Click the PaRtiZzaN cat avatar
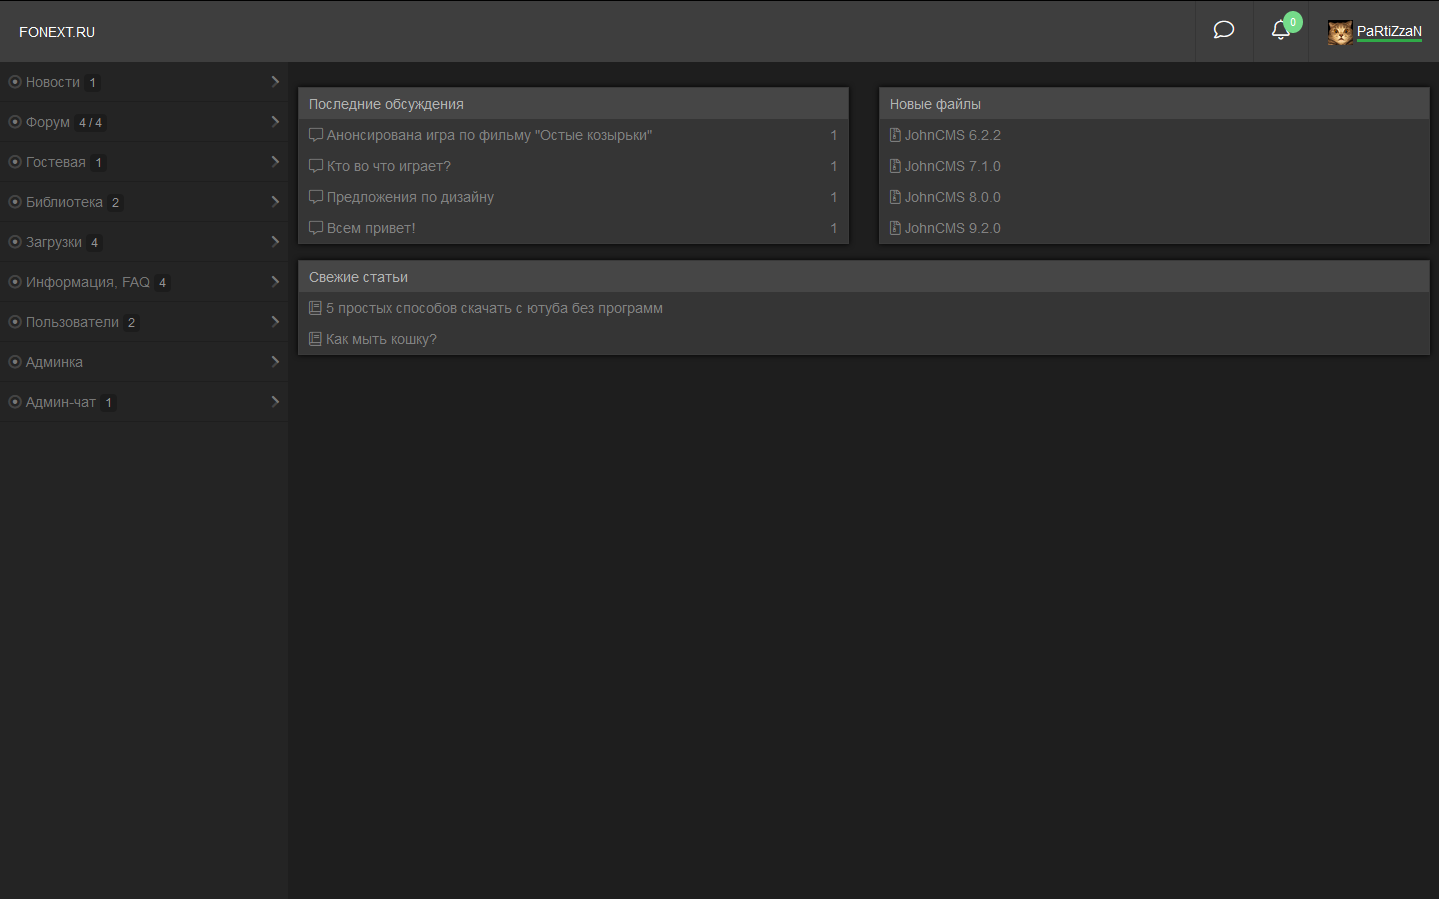 [1340, 32]
